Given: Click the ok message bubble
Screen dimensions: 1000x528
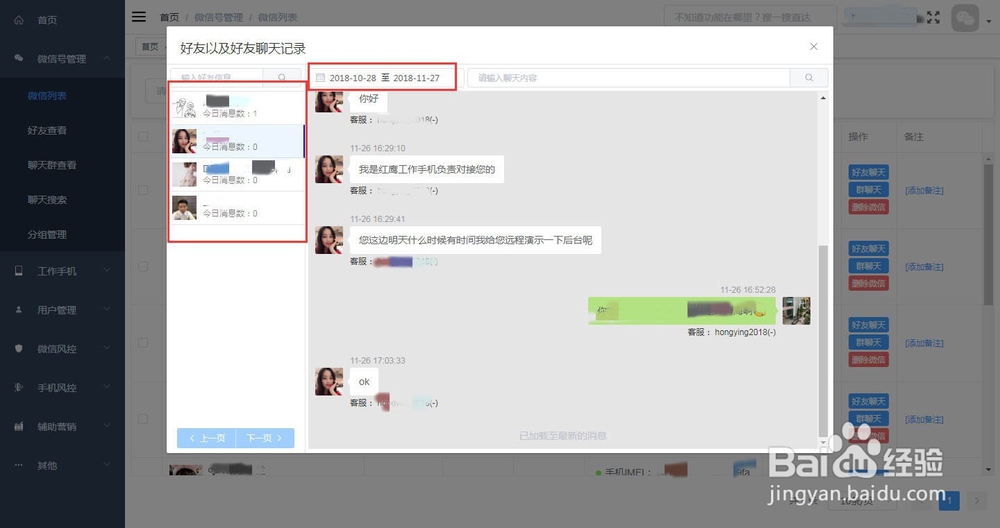Looking at the screenshot, I should pos(364,381).
